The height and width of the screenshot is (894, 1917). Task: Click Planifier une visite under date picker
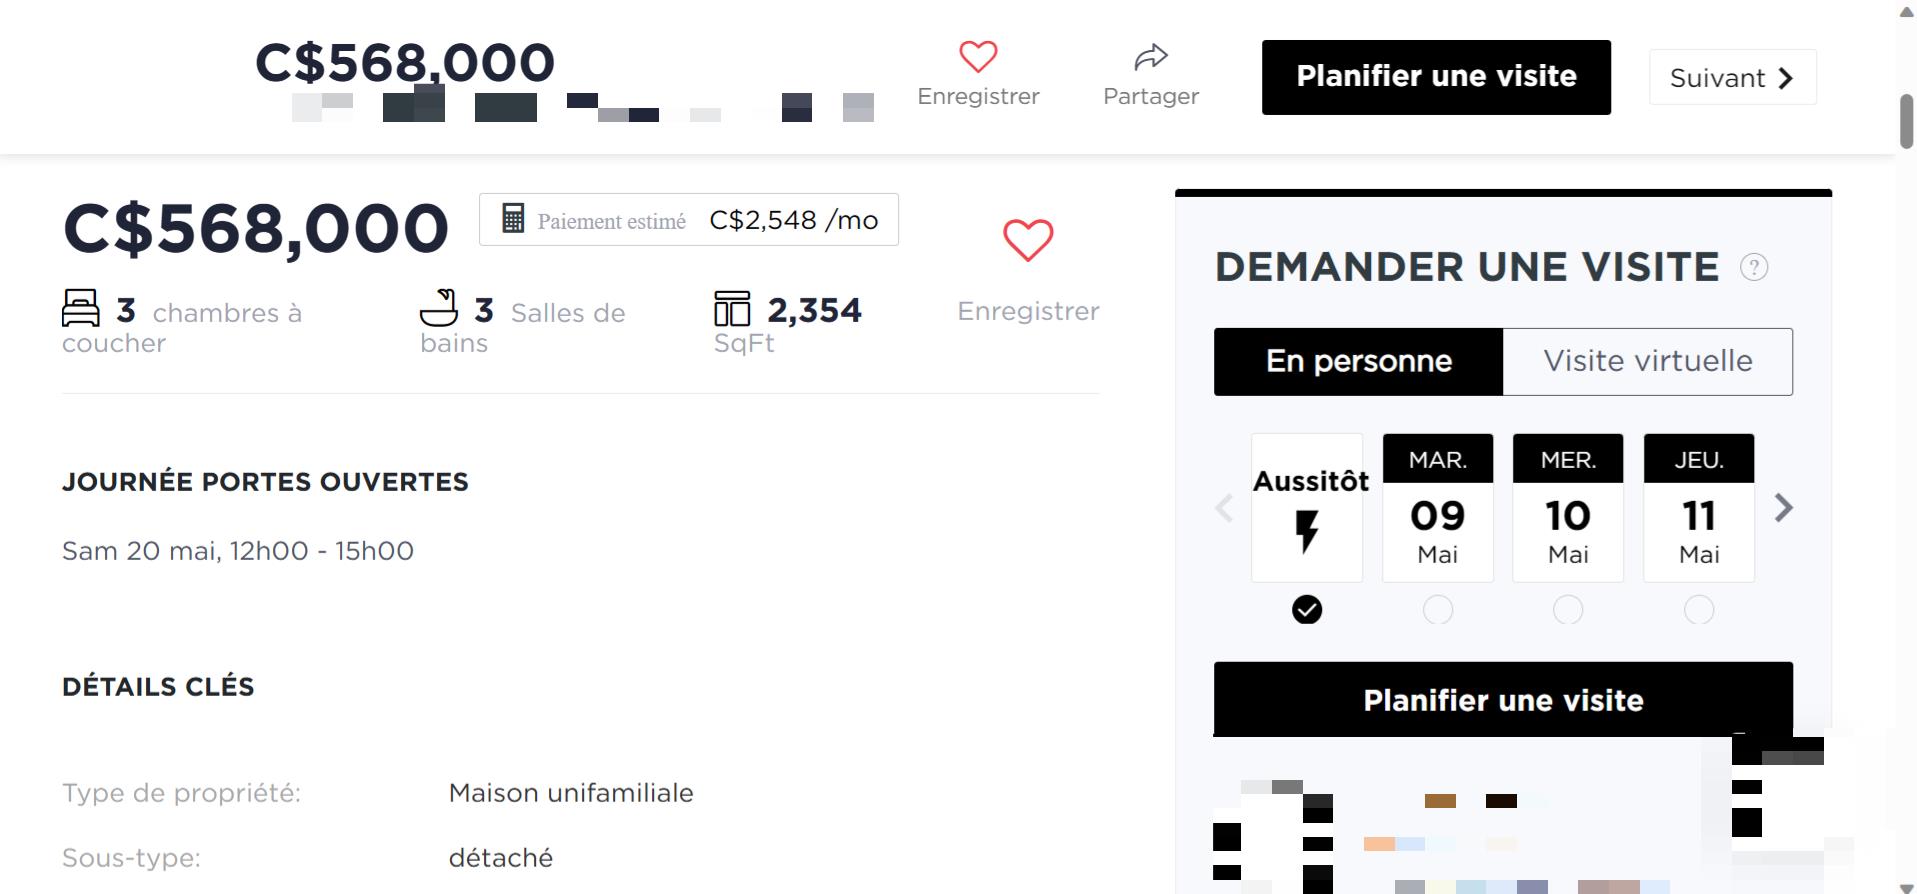[1503, 700]
